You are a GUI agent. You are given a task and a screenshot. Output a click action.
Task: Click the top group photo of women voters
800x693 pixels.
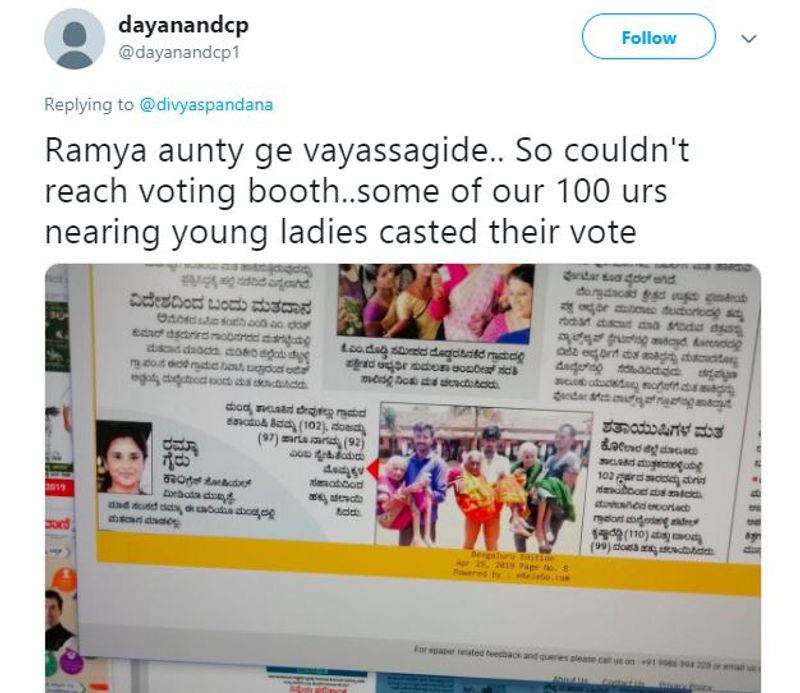tap(435, 302)
